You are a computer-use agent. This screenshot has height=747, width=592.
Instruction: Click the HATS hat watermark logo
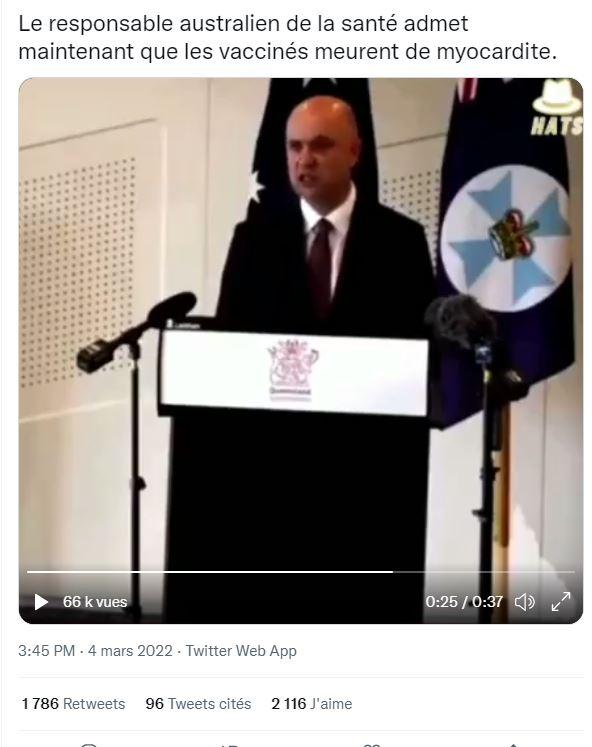(557, 108)
